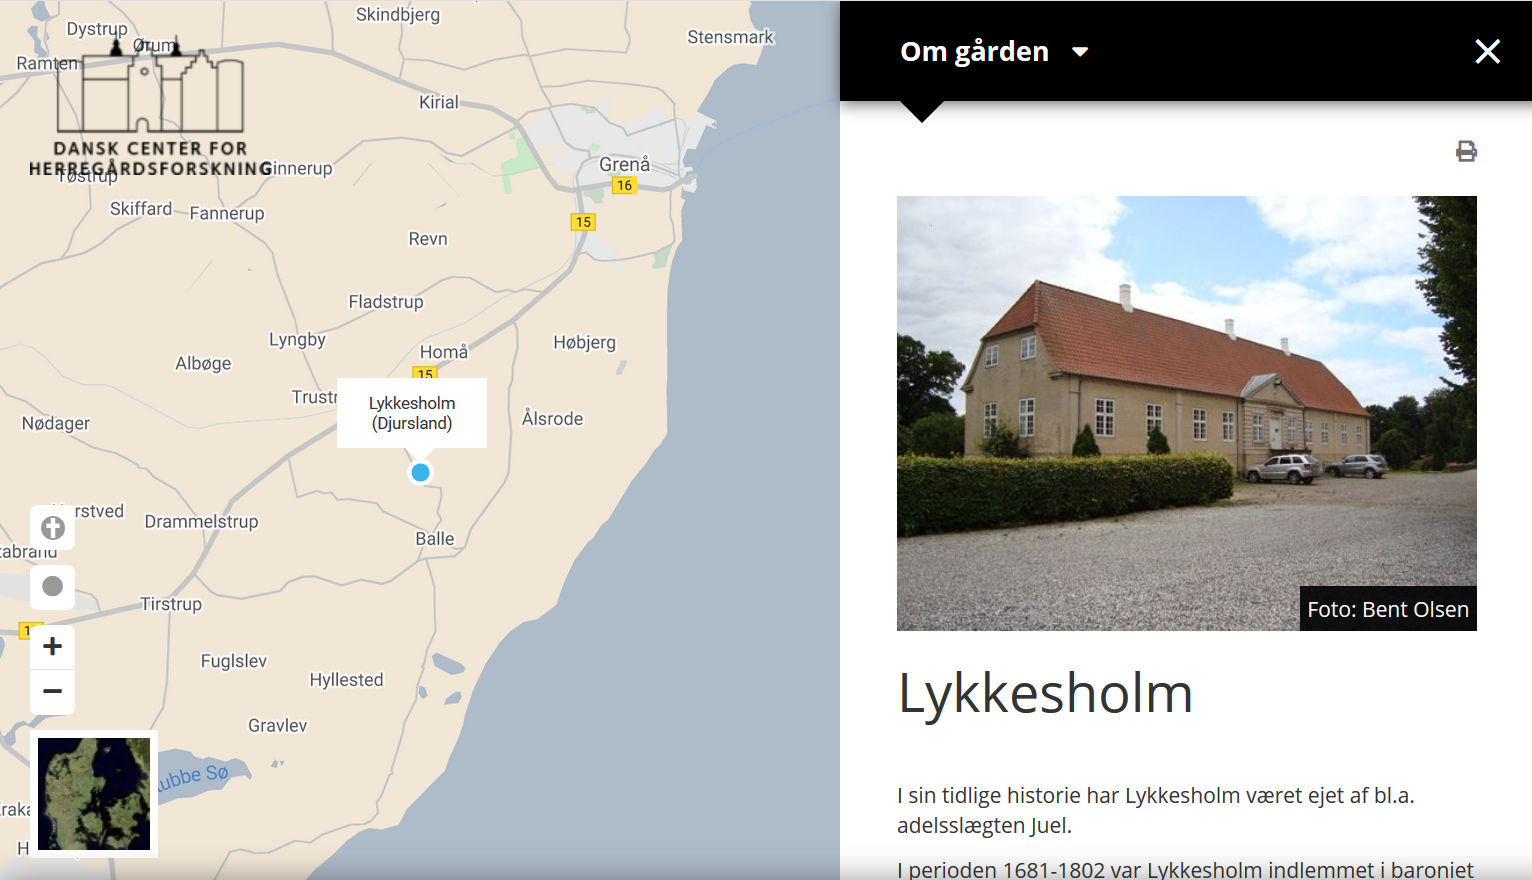Click the blue Lykkesholm map marker
The image size is (1532, 880).
click(x=421, y=472)
